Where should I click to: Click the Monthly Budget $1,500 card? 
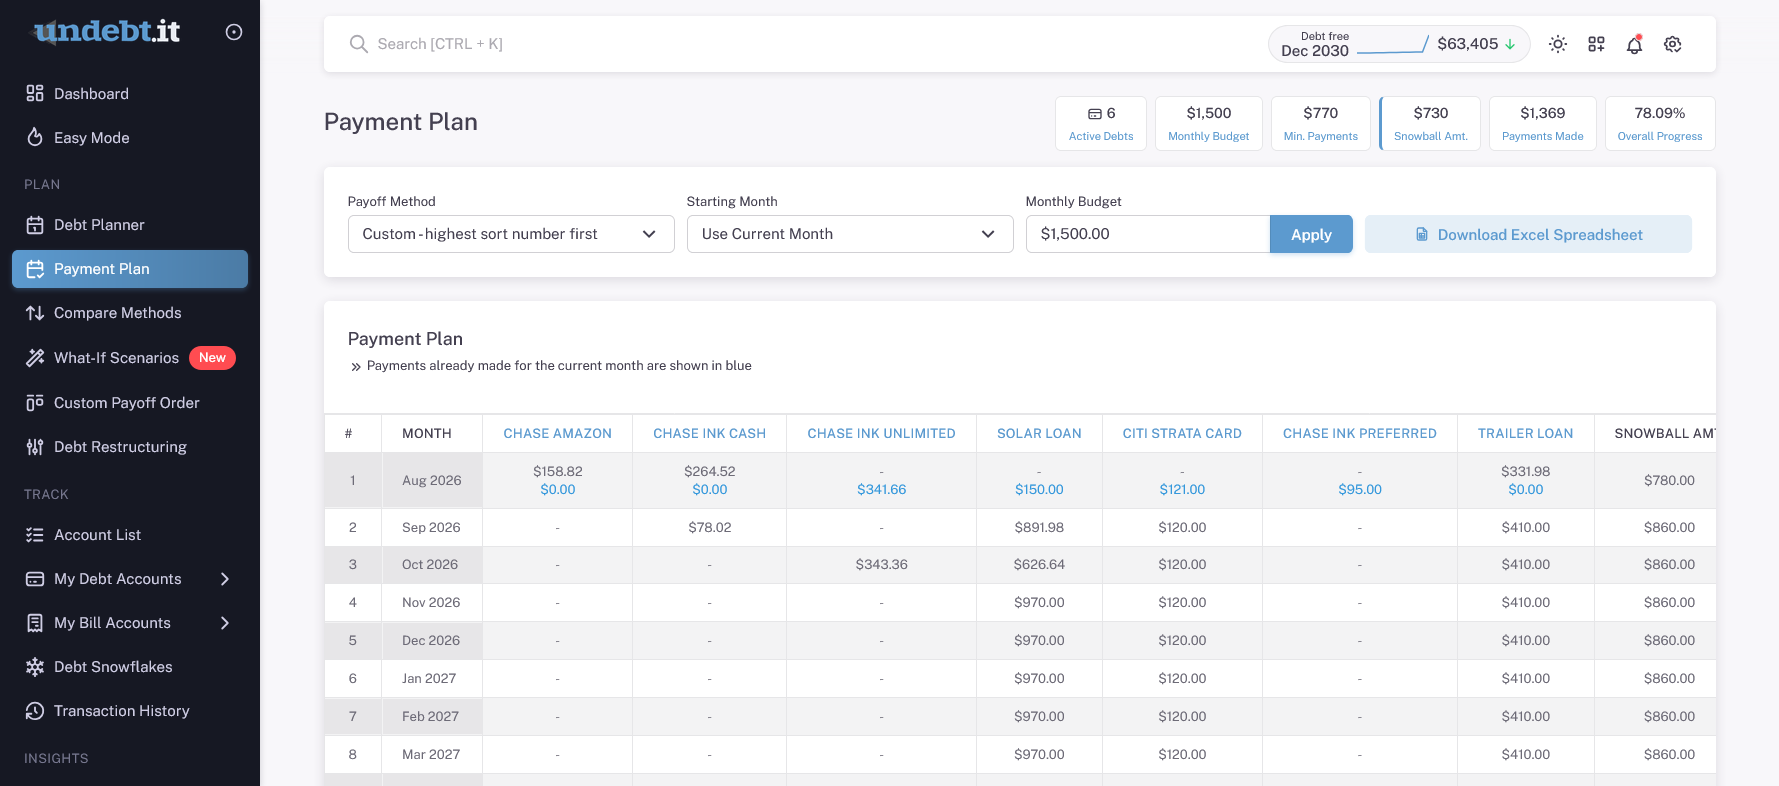1209,123
